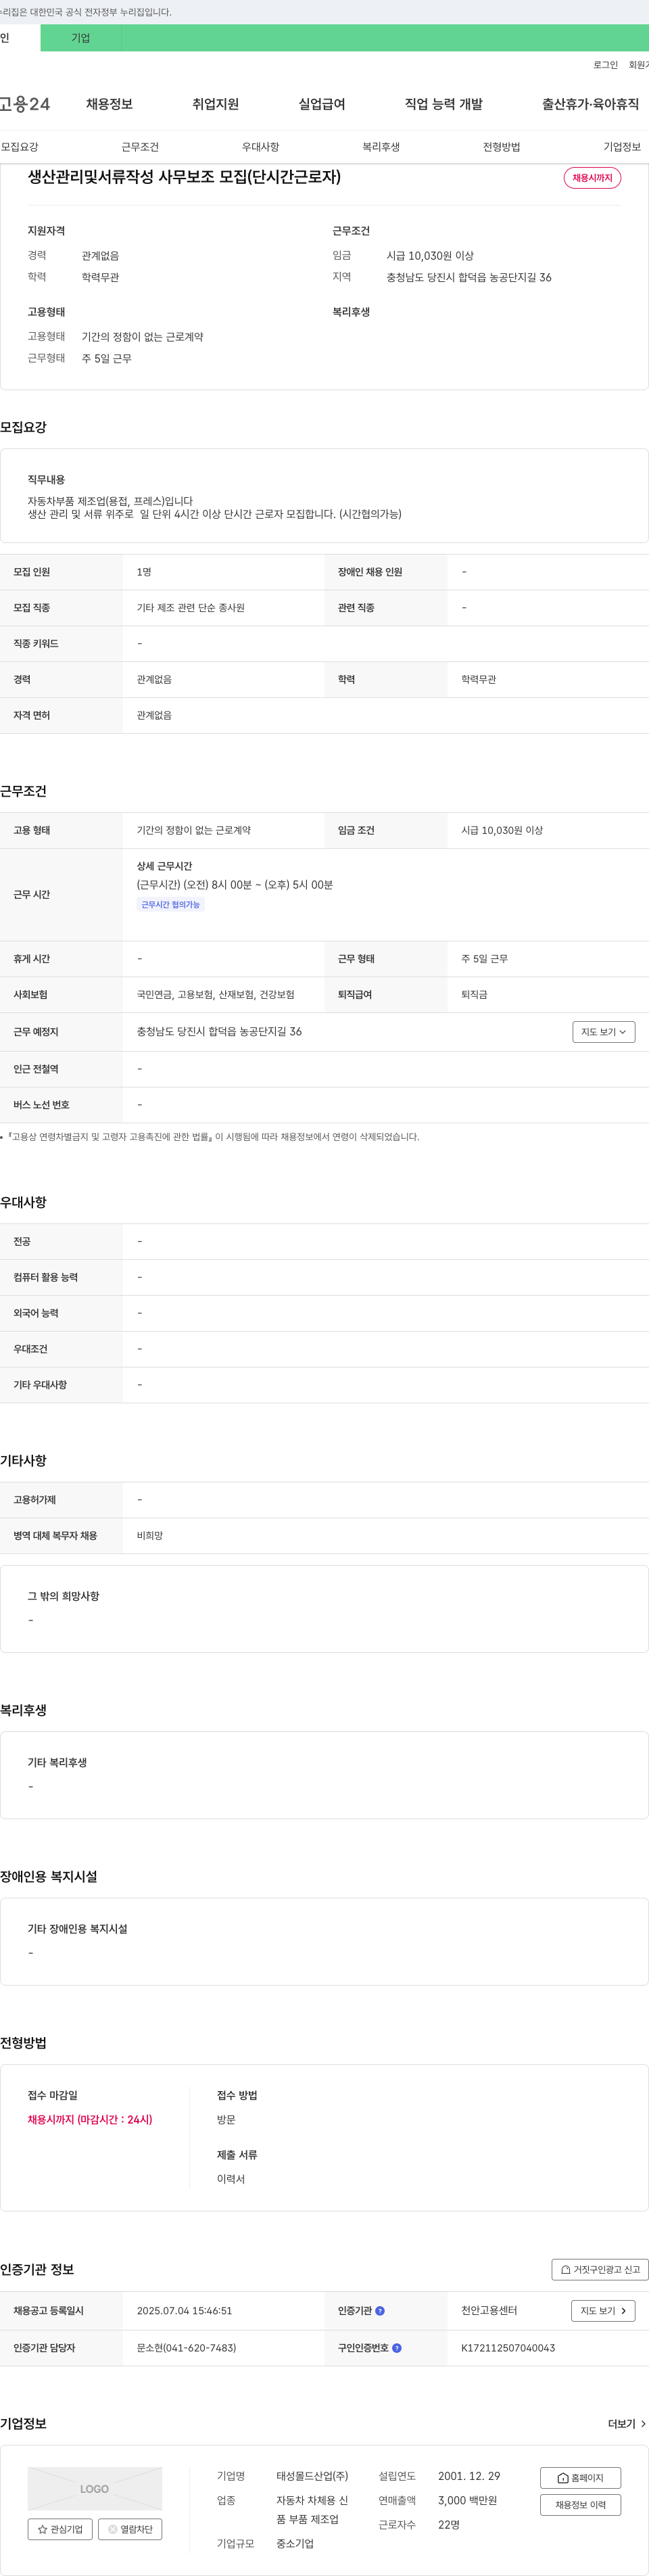Click the 채용시까지 status badge
This screenshot has height=2576, width=649.
592,178
